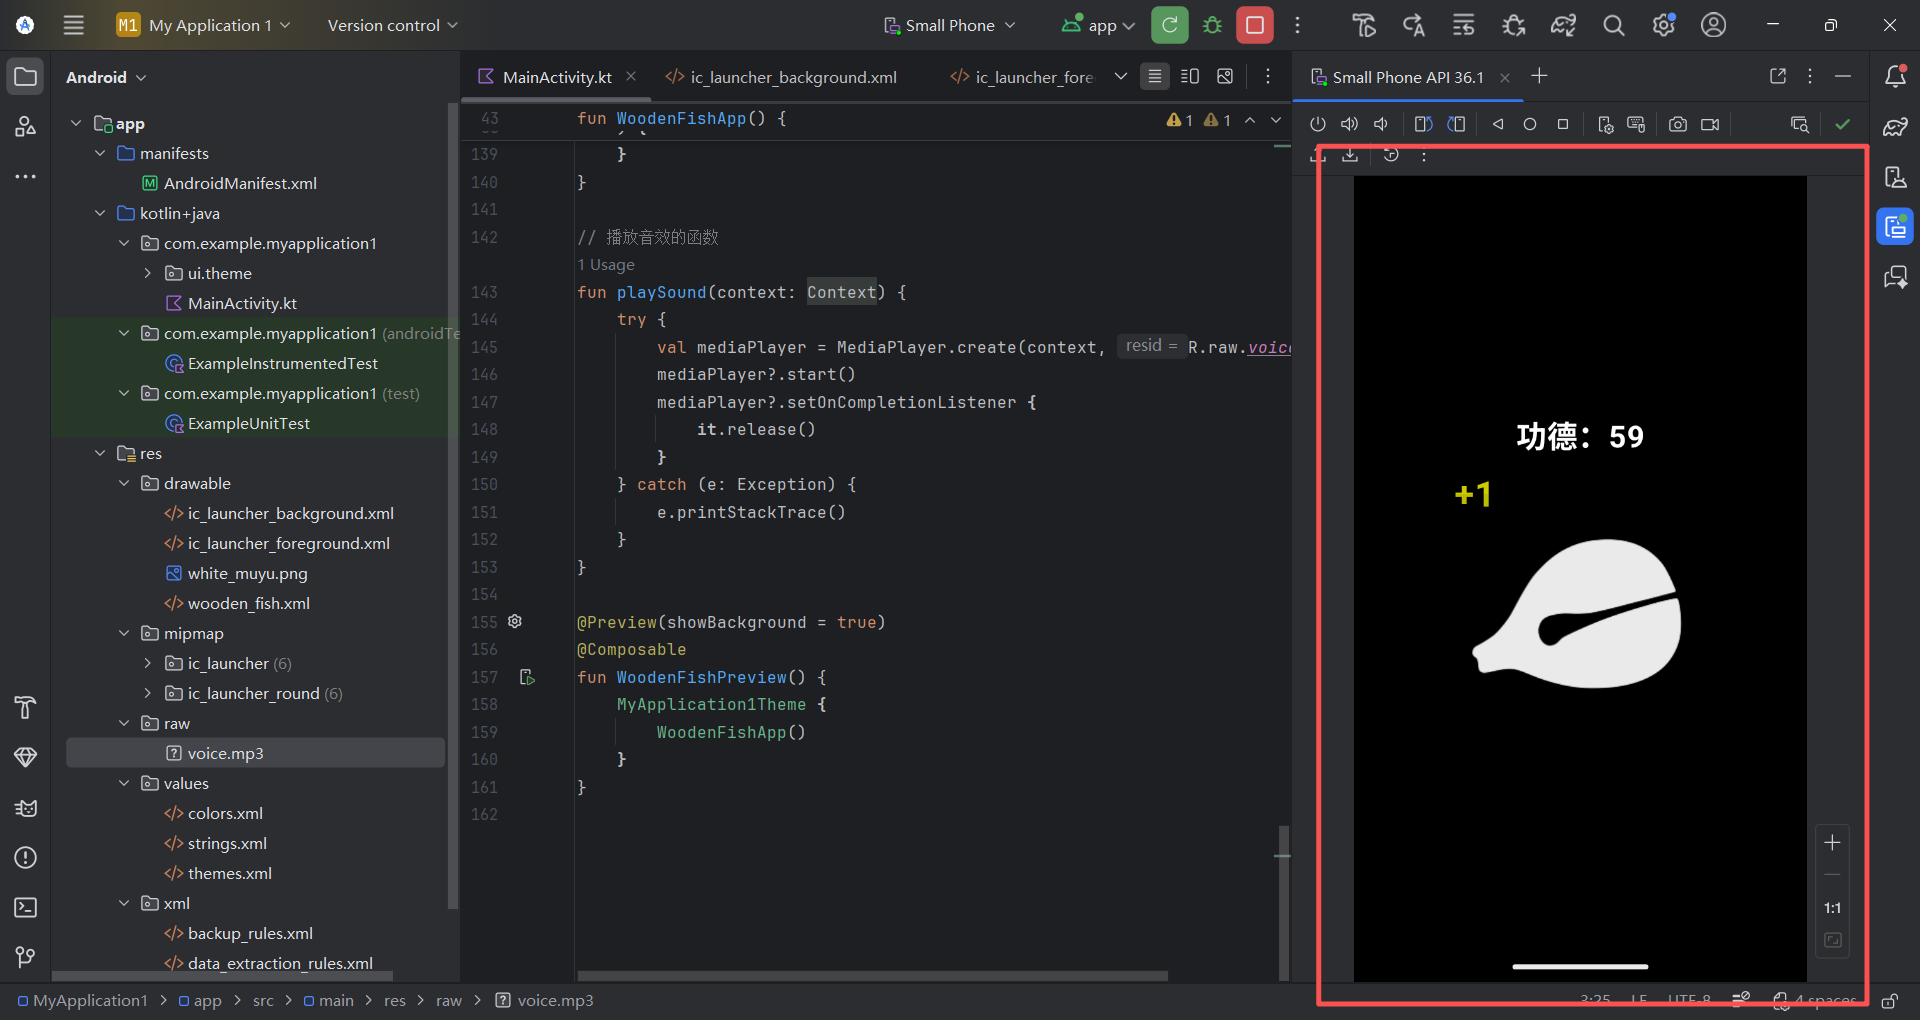Open the Android project view dropdown
The image size is (1920, 1020).
(106, 77)
